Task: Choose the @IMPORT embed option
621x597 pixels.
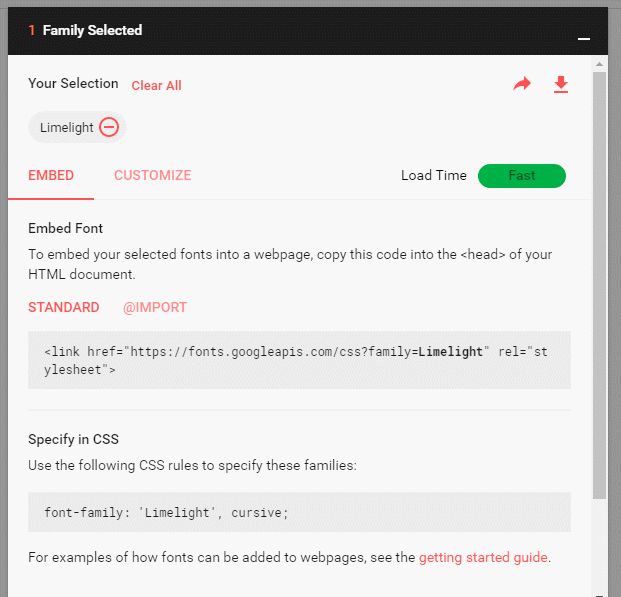Action: (155, 307)
